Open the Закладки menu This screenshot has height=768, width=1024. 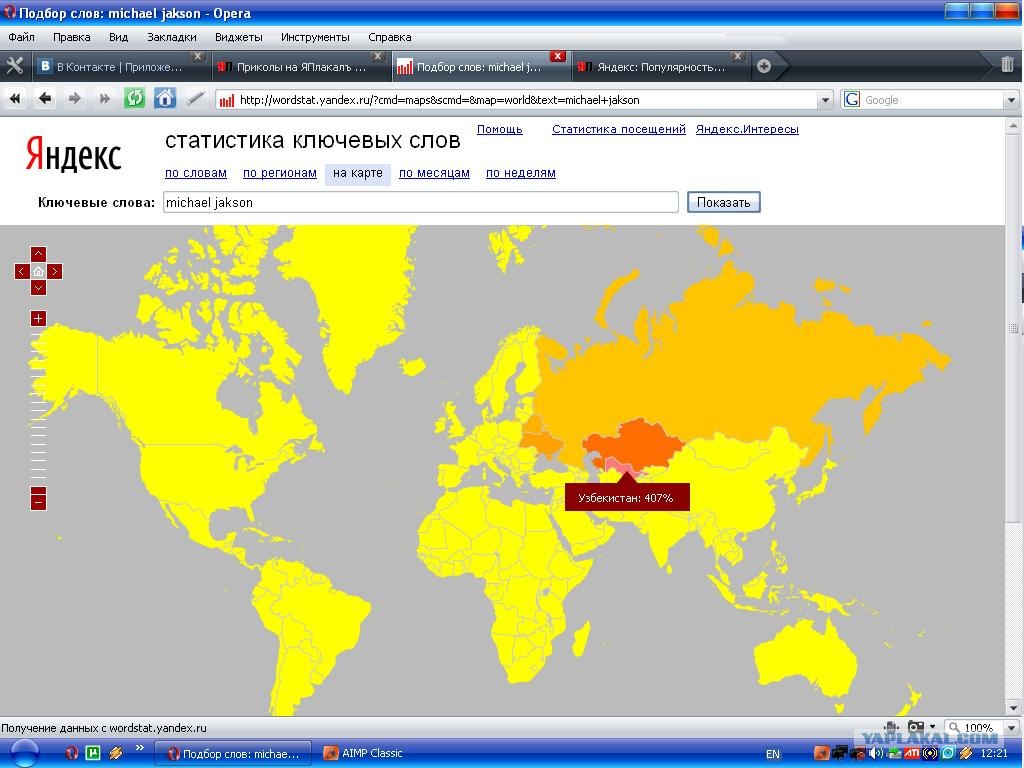172,37
